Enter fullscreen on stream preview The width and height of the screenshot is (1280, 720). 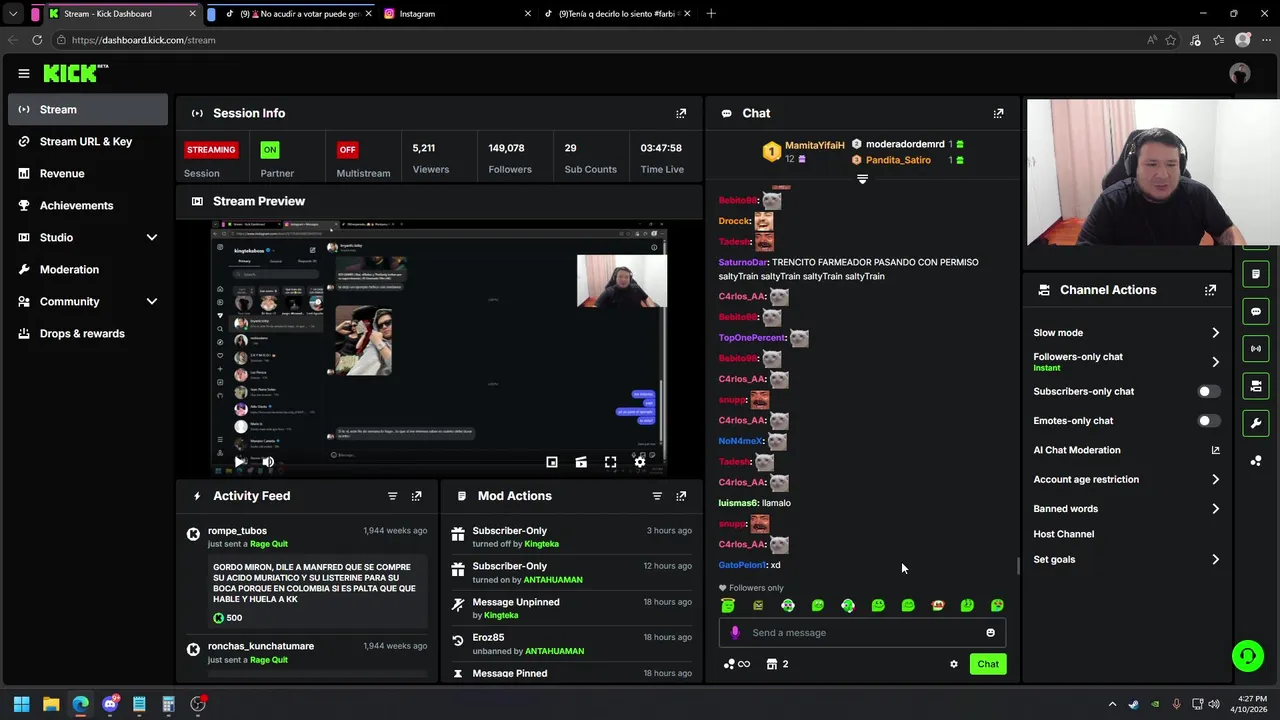point(610,462)
